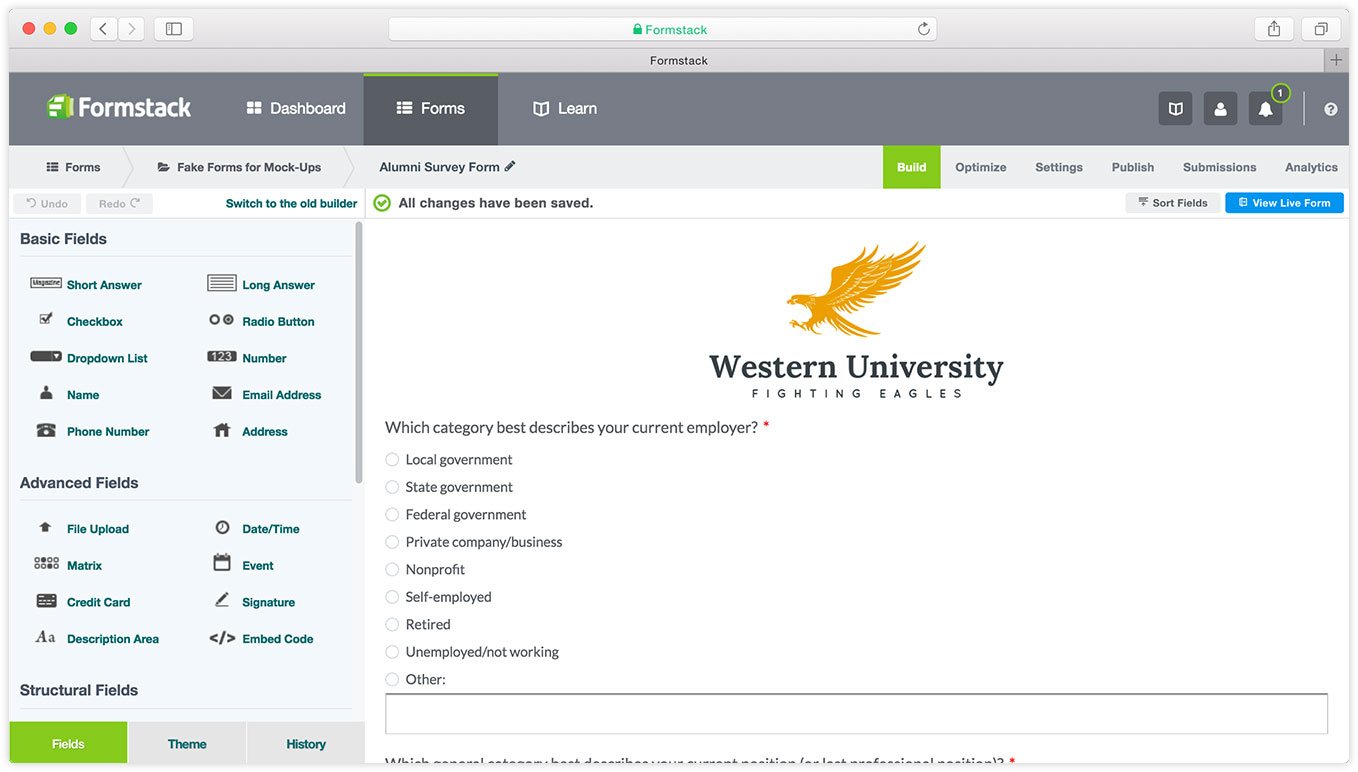Add a File Upload field icon
This screenshot has height=772, width=1358.
pyautogui.click(x=45, y=527)
